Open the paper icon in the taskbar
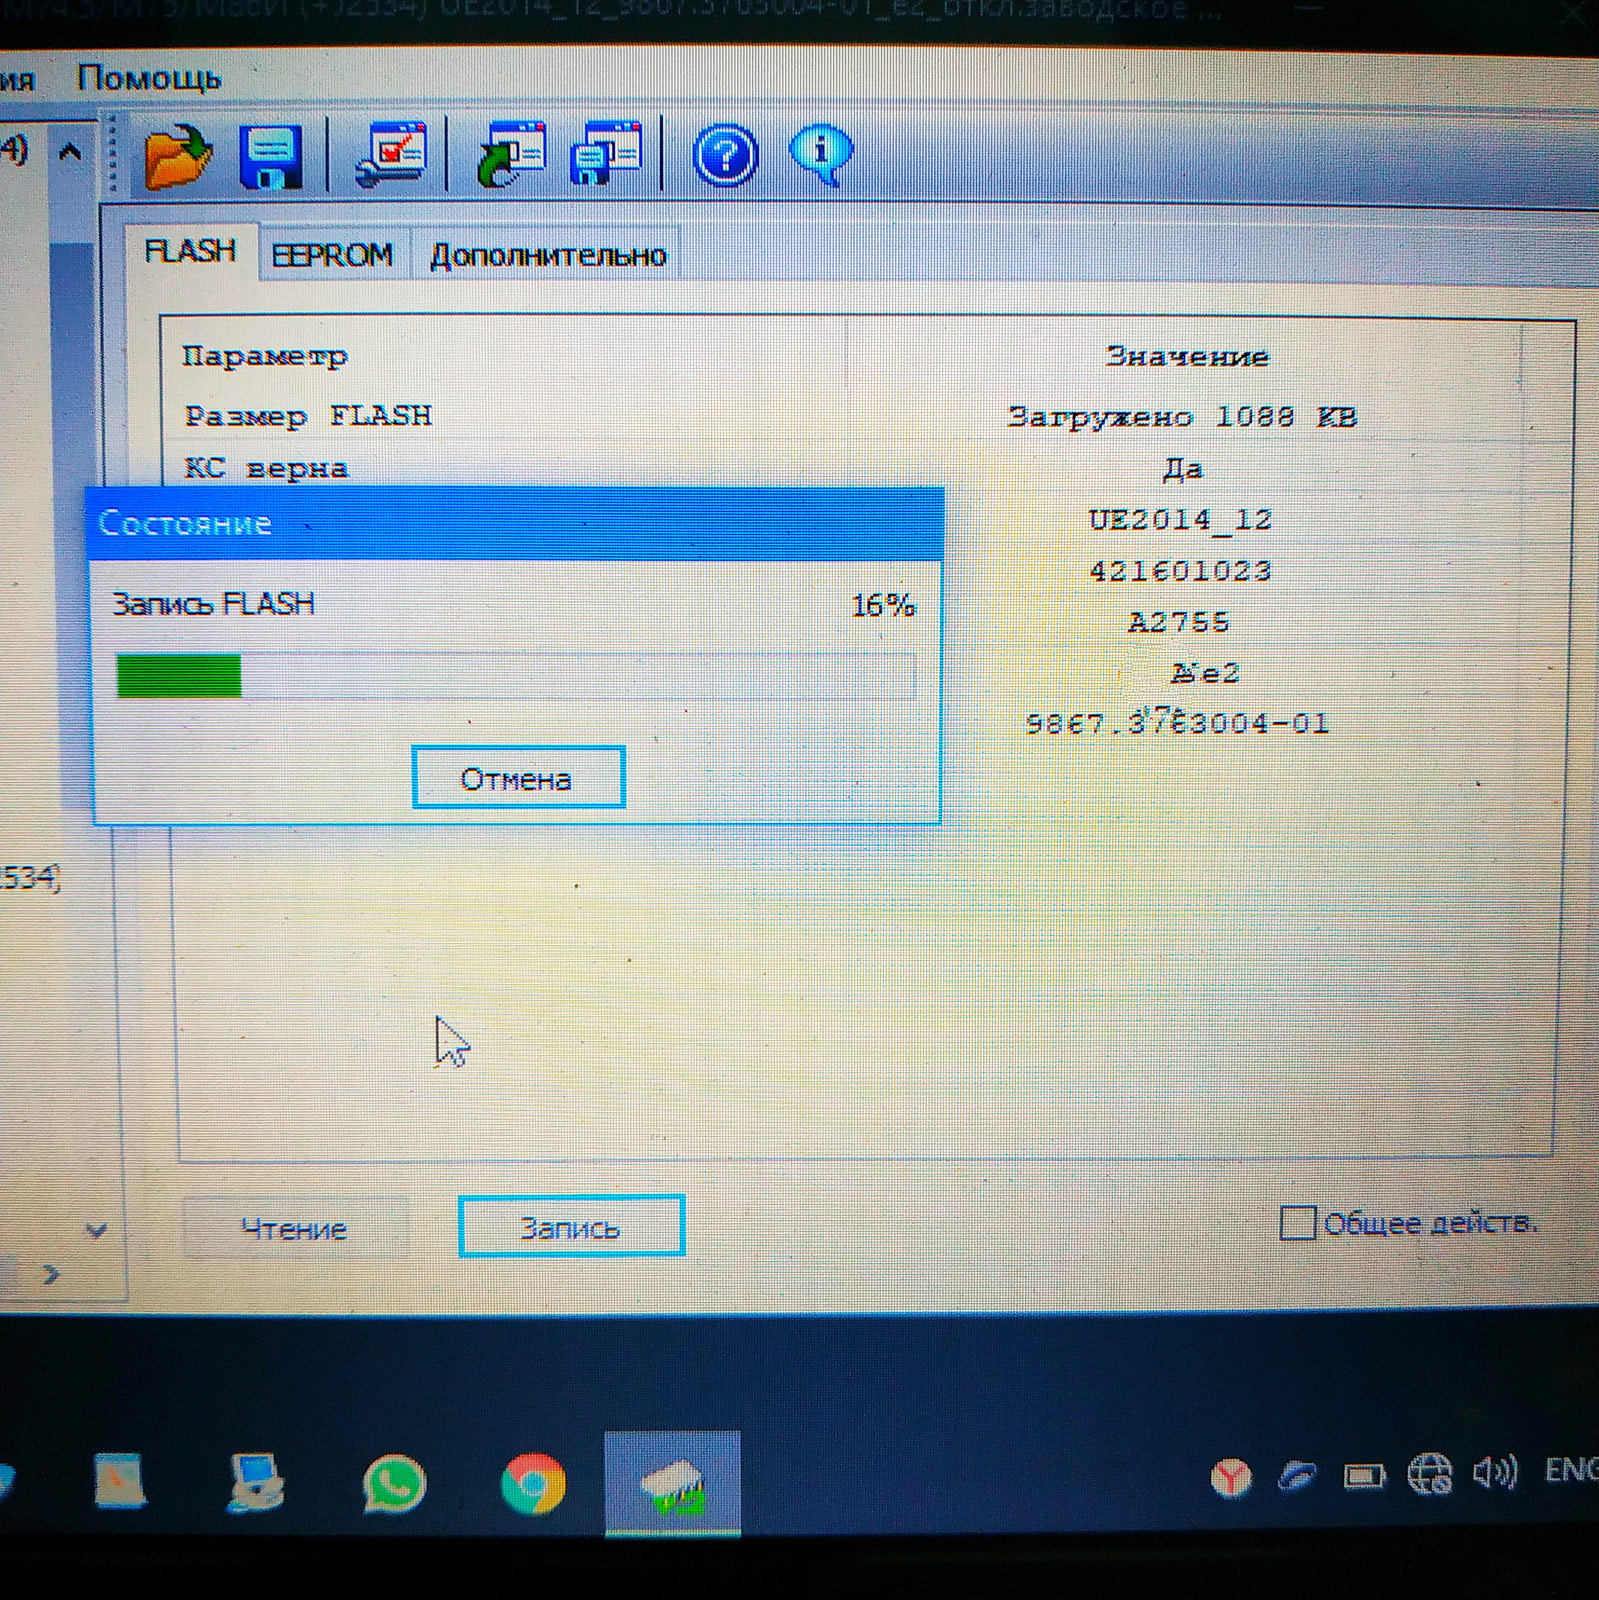 (x=120, y=1480)
